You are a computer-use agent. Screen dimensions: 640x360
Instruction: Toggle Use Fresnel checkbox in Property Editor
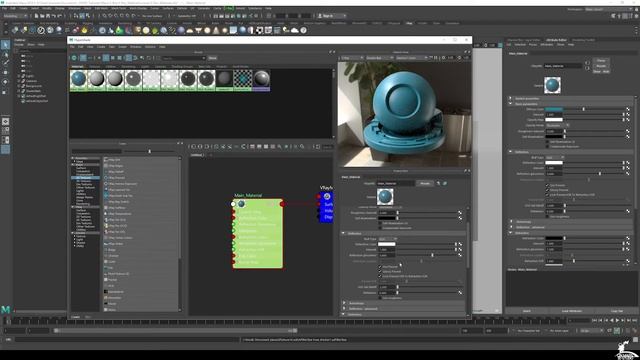pyautogui.click(x=380, y=267)
